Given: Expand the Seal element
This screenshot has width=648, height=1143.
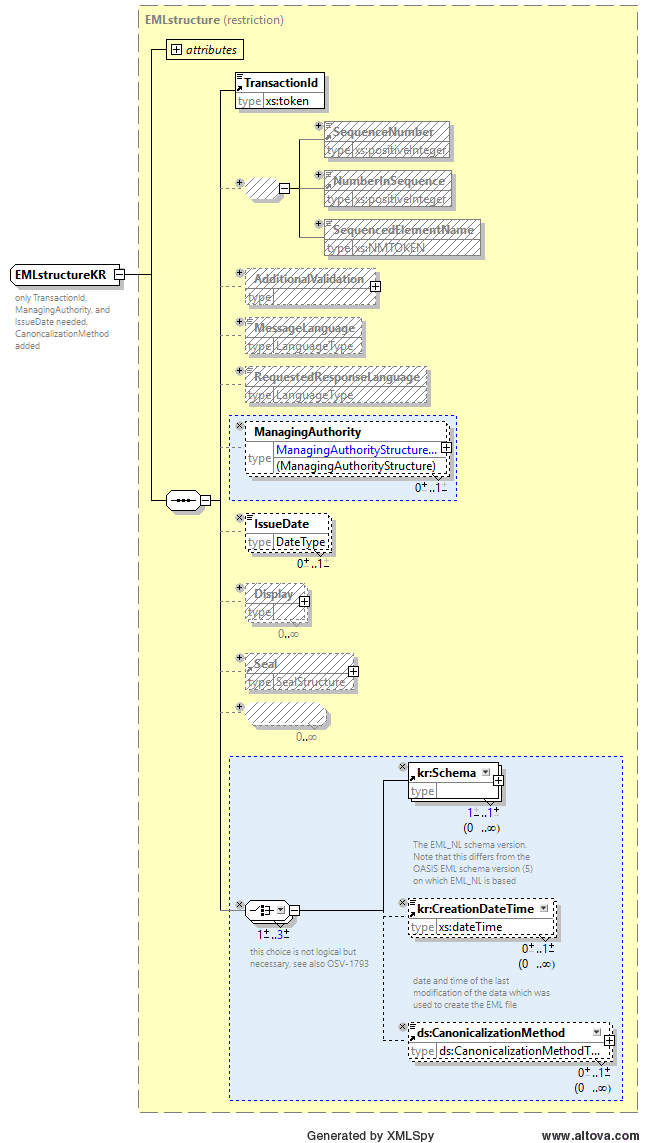Looking at the screenshot, I should (x=353, y=671).
